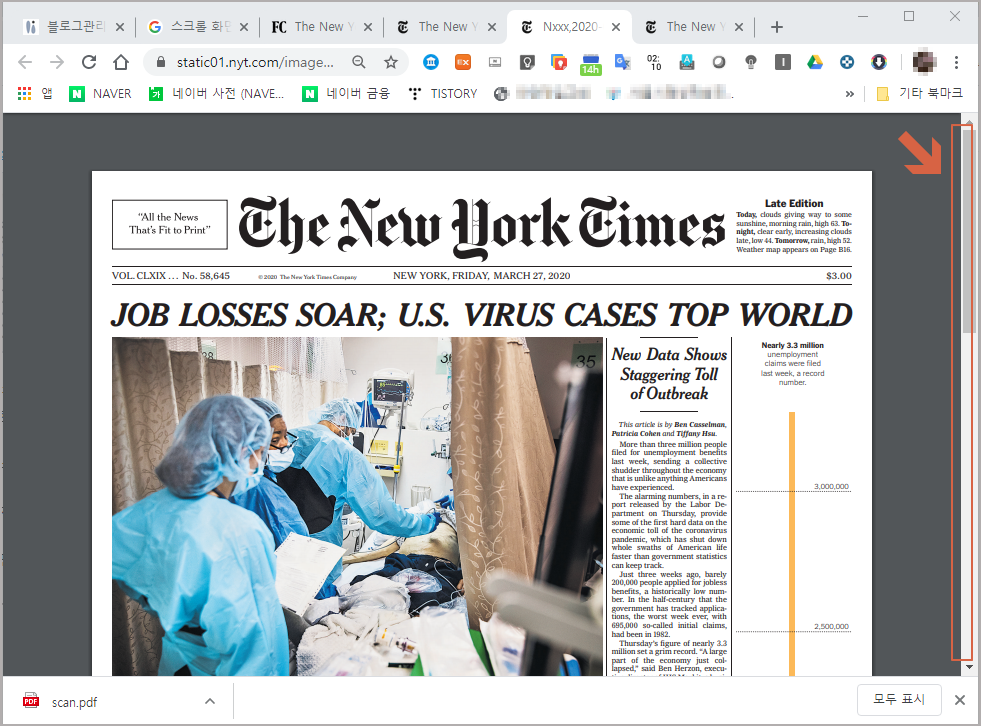This screenshot has width=981, height=726.
Task: Click the $3.00 price text
Action: point(838,275)
